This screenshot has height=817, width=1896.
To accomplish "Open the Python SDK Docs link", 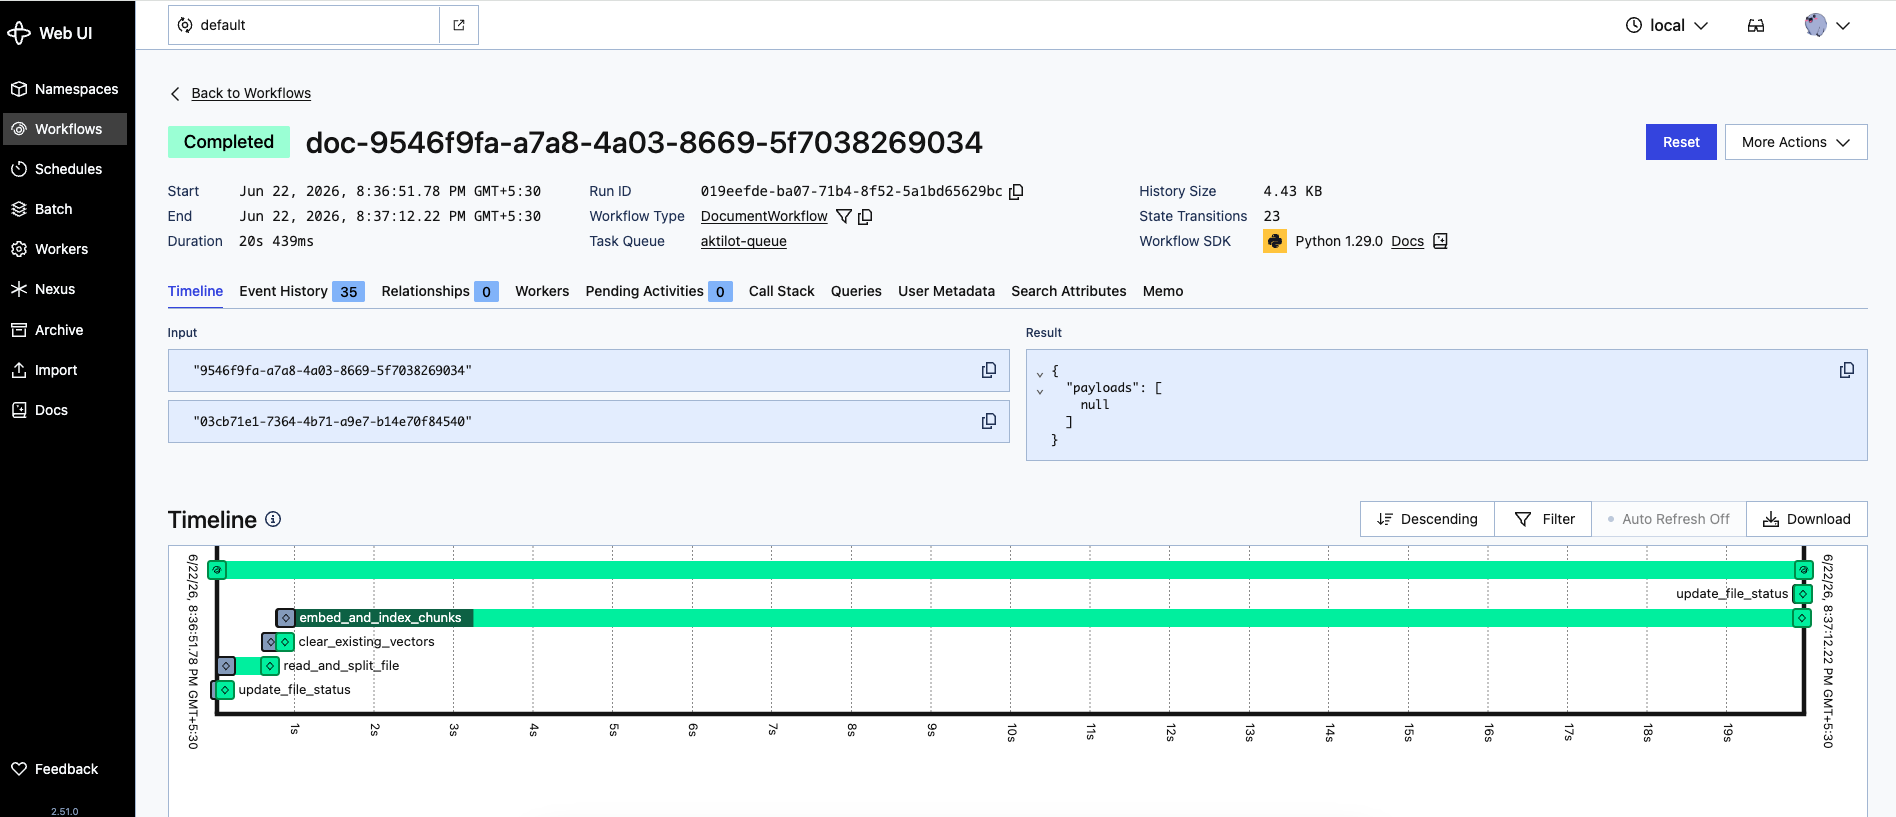I will click(x=1407, y=241).
